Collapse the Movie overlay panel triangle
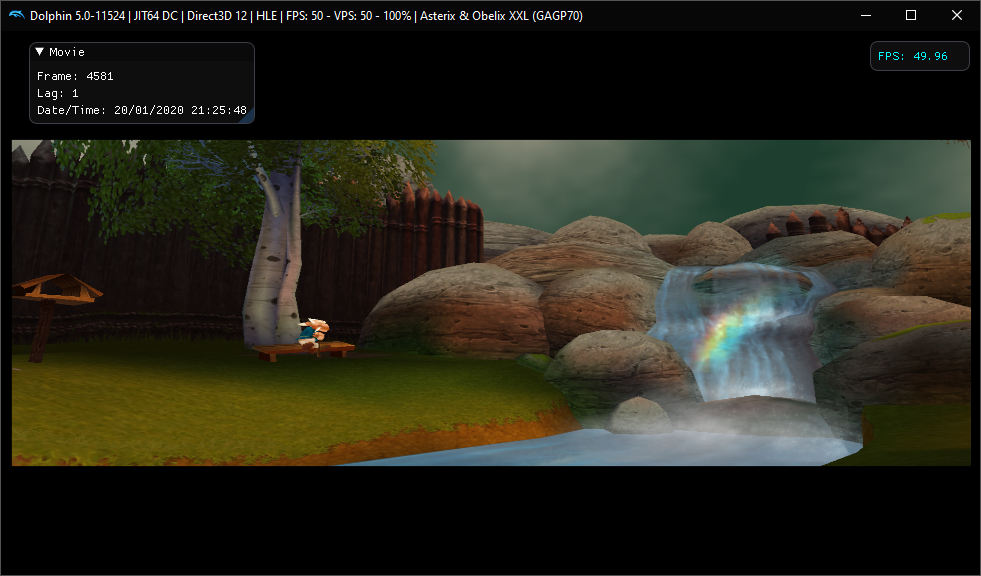 pos(40,52)
